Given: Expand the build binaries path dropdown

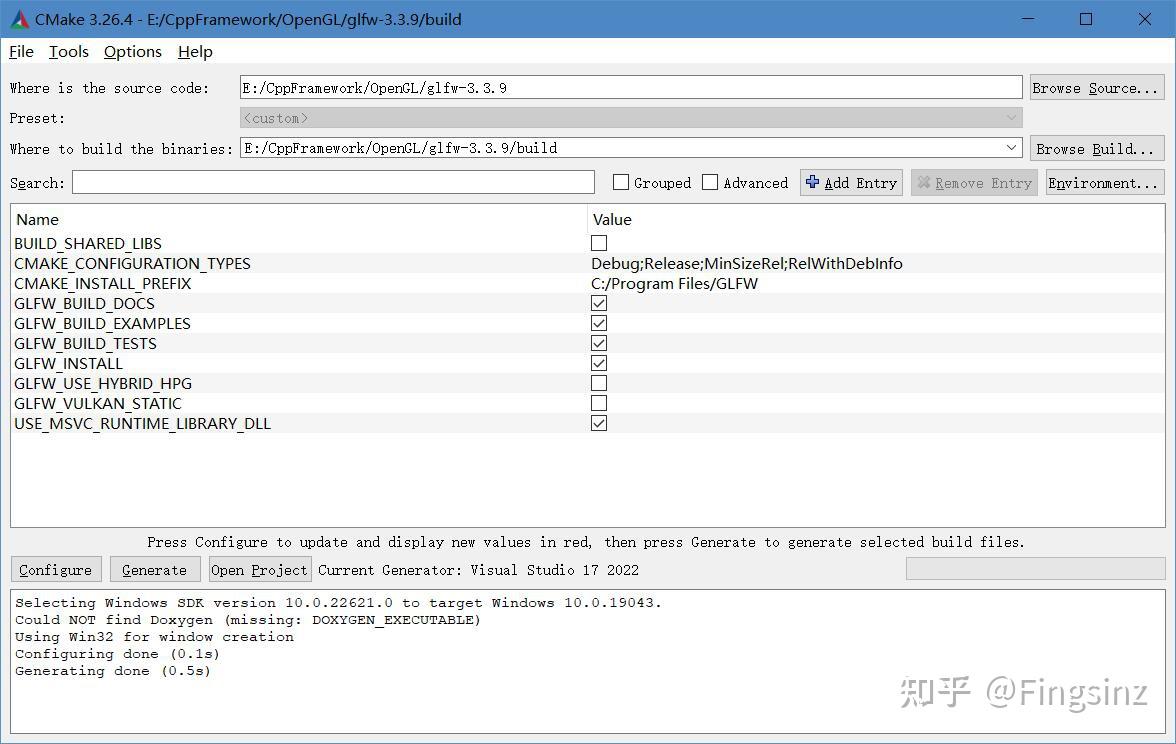Looking at the screenshot, I should pyautogui.click(x=1012, y=148).
